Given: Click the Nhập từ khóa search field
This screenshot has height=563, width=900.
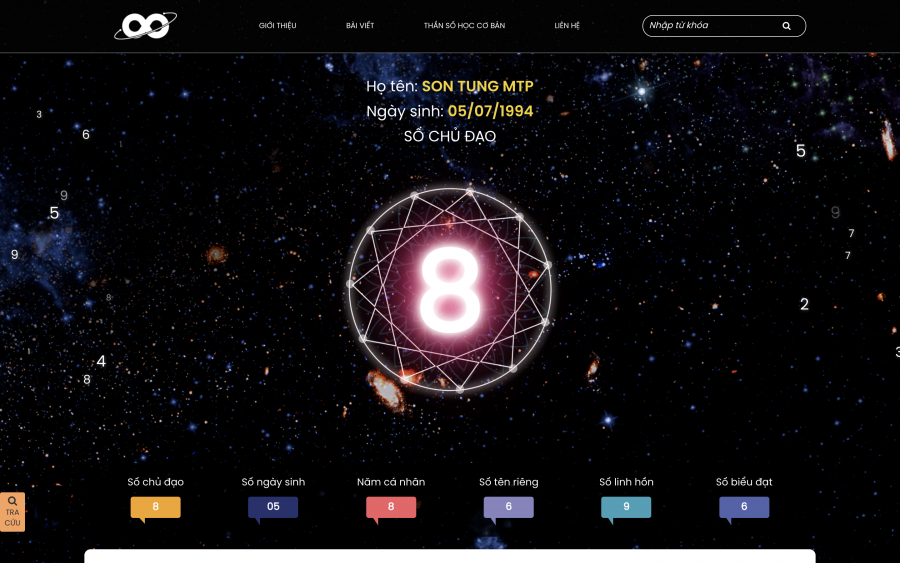Looking at the screenshot, I should coord(708,26).
